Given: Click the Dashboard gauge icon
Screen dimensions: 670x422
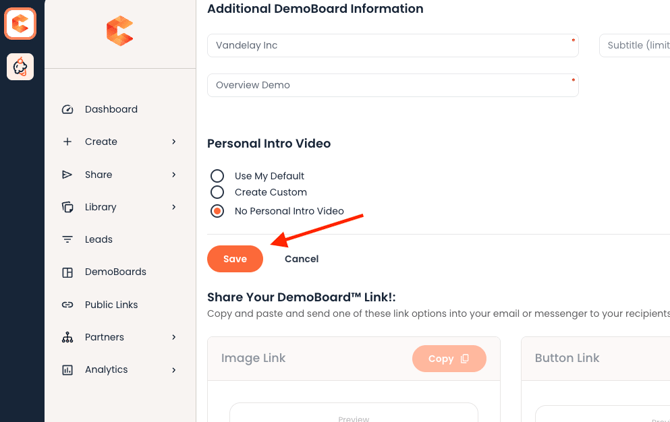Looking at the screenshot, I should (67, 110).
